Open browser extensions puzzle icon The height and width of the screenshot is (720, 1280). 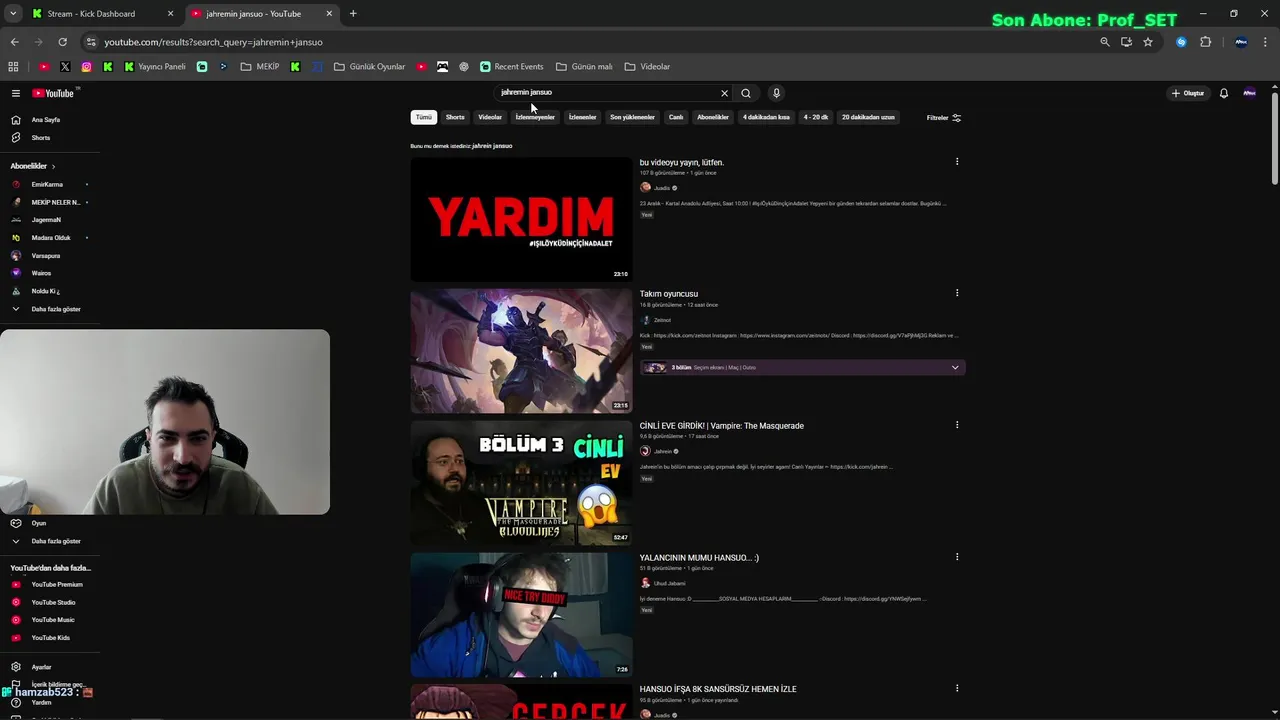1205,42
